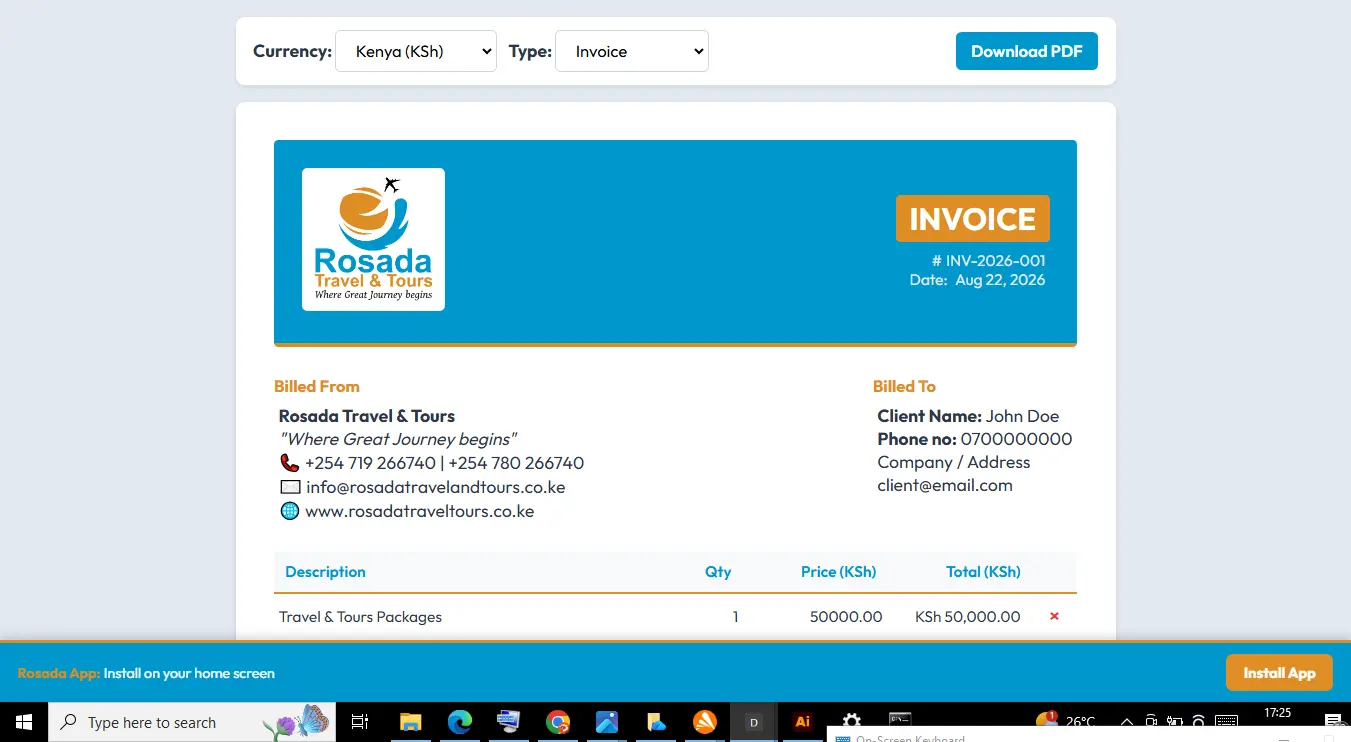Screen dimensions: 1351x742
Task: Open the Photos app from the taskbar
Action: pos(606,722)
